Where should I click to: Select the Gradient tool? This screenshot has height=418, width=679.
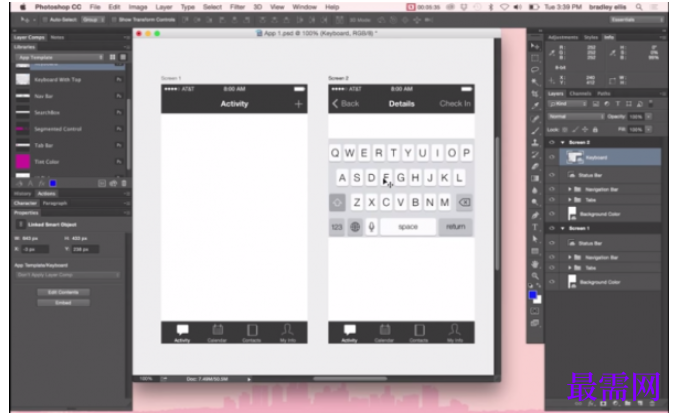tap(535, 178)
